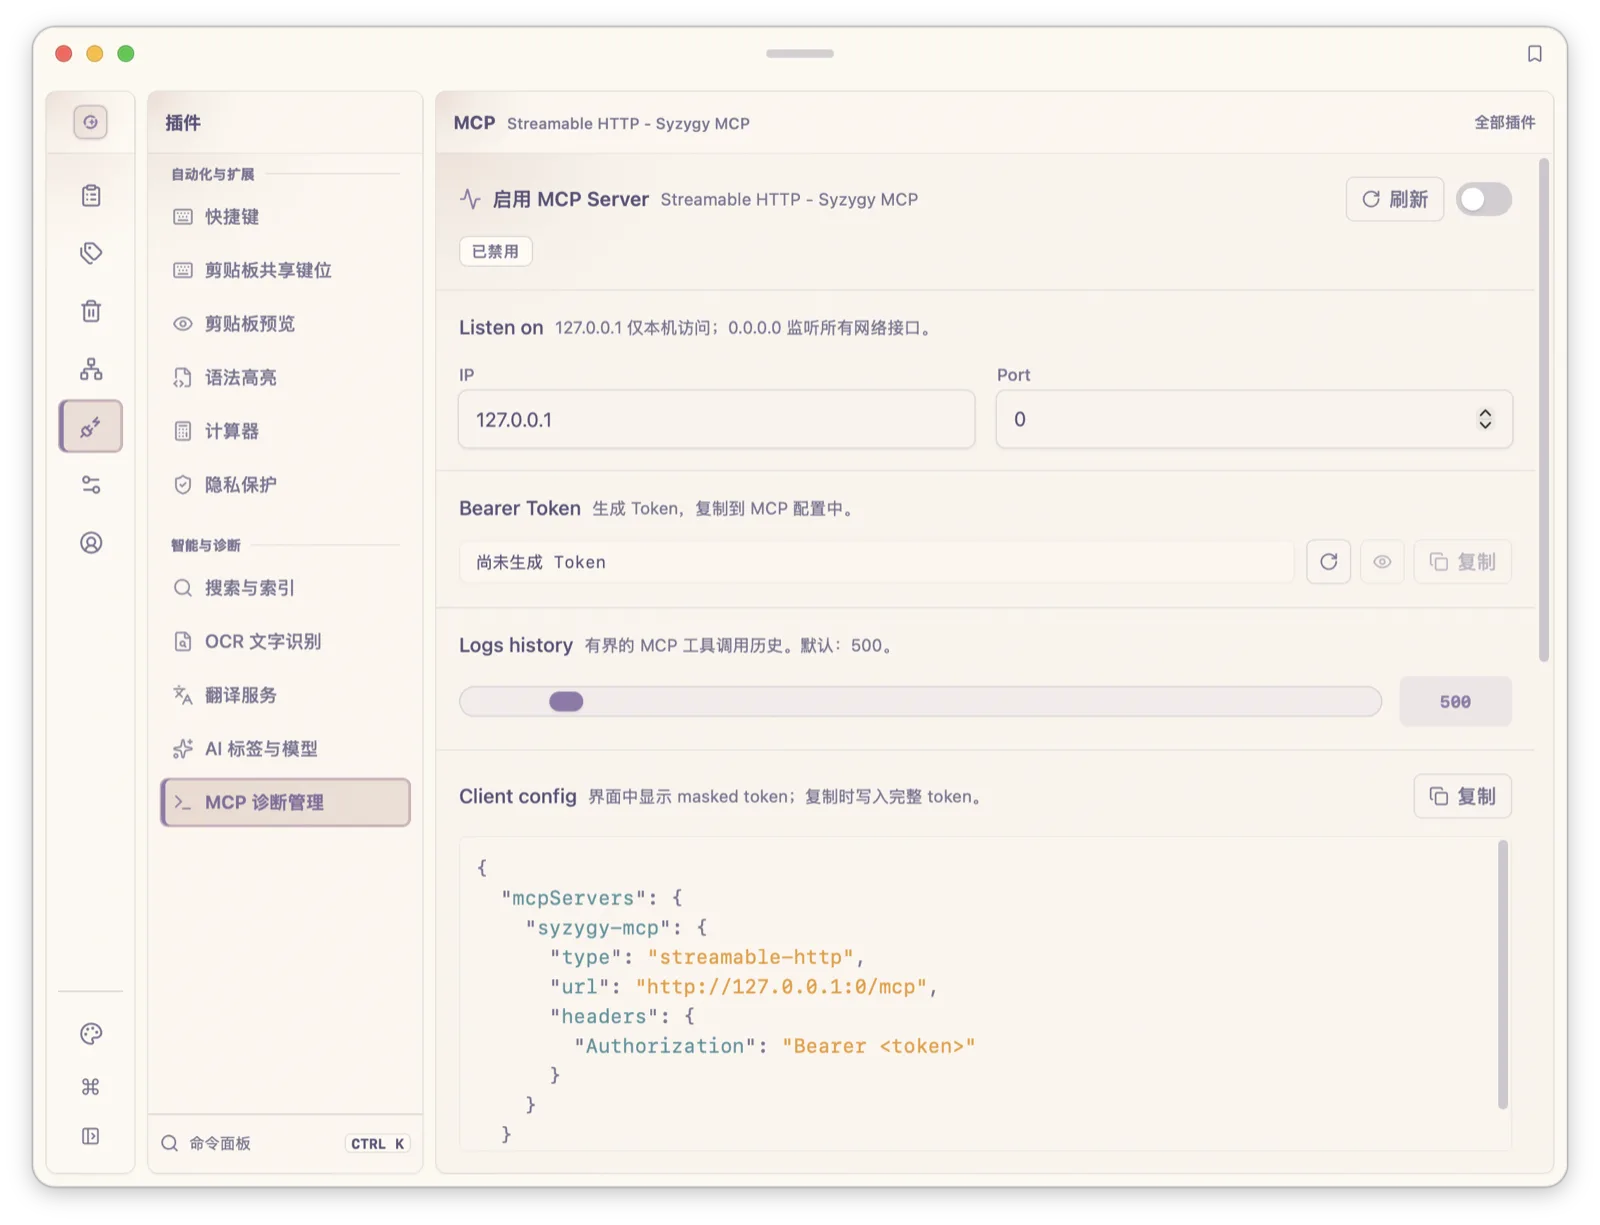The height and width of the screenshot is (1225, 1600).
Task: Open 计算器 plugin settings
Action: pyautogui.click(x=285, y=431)
